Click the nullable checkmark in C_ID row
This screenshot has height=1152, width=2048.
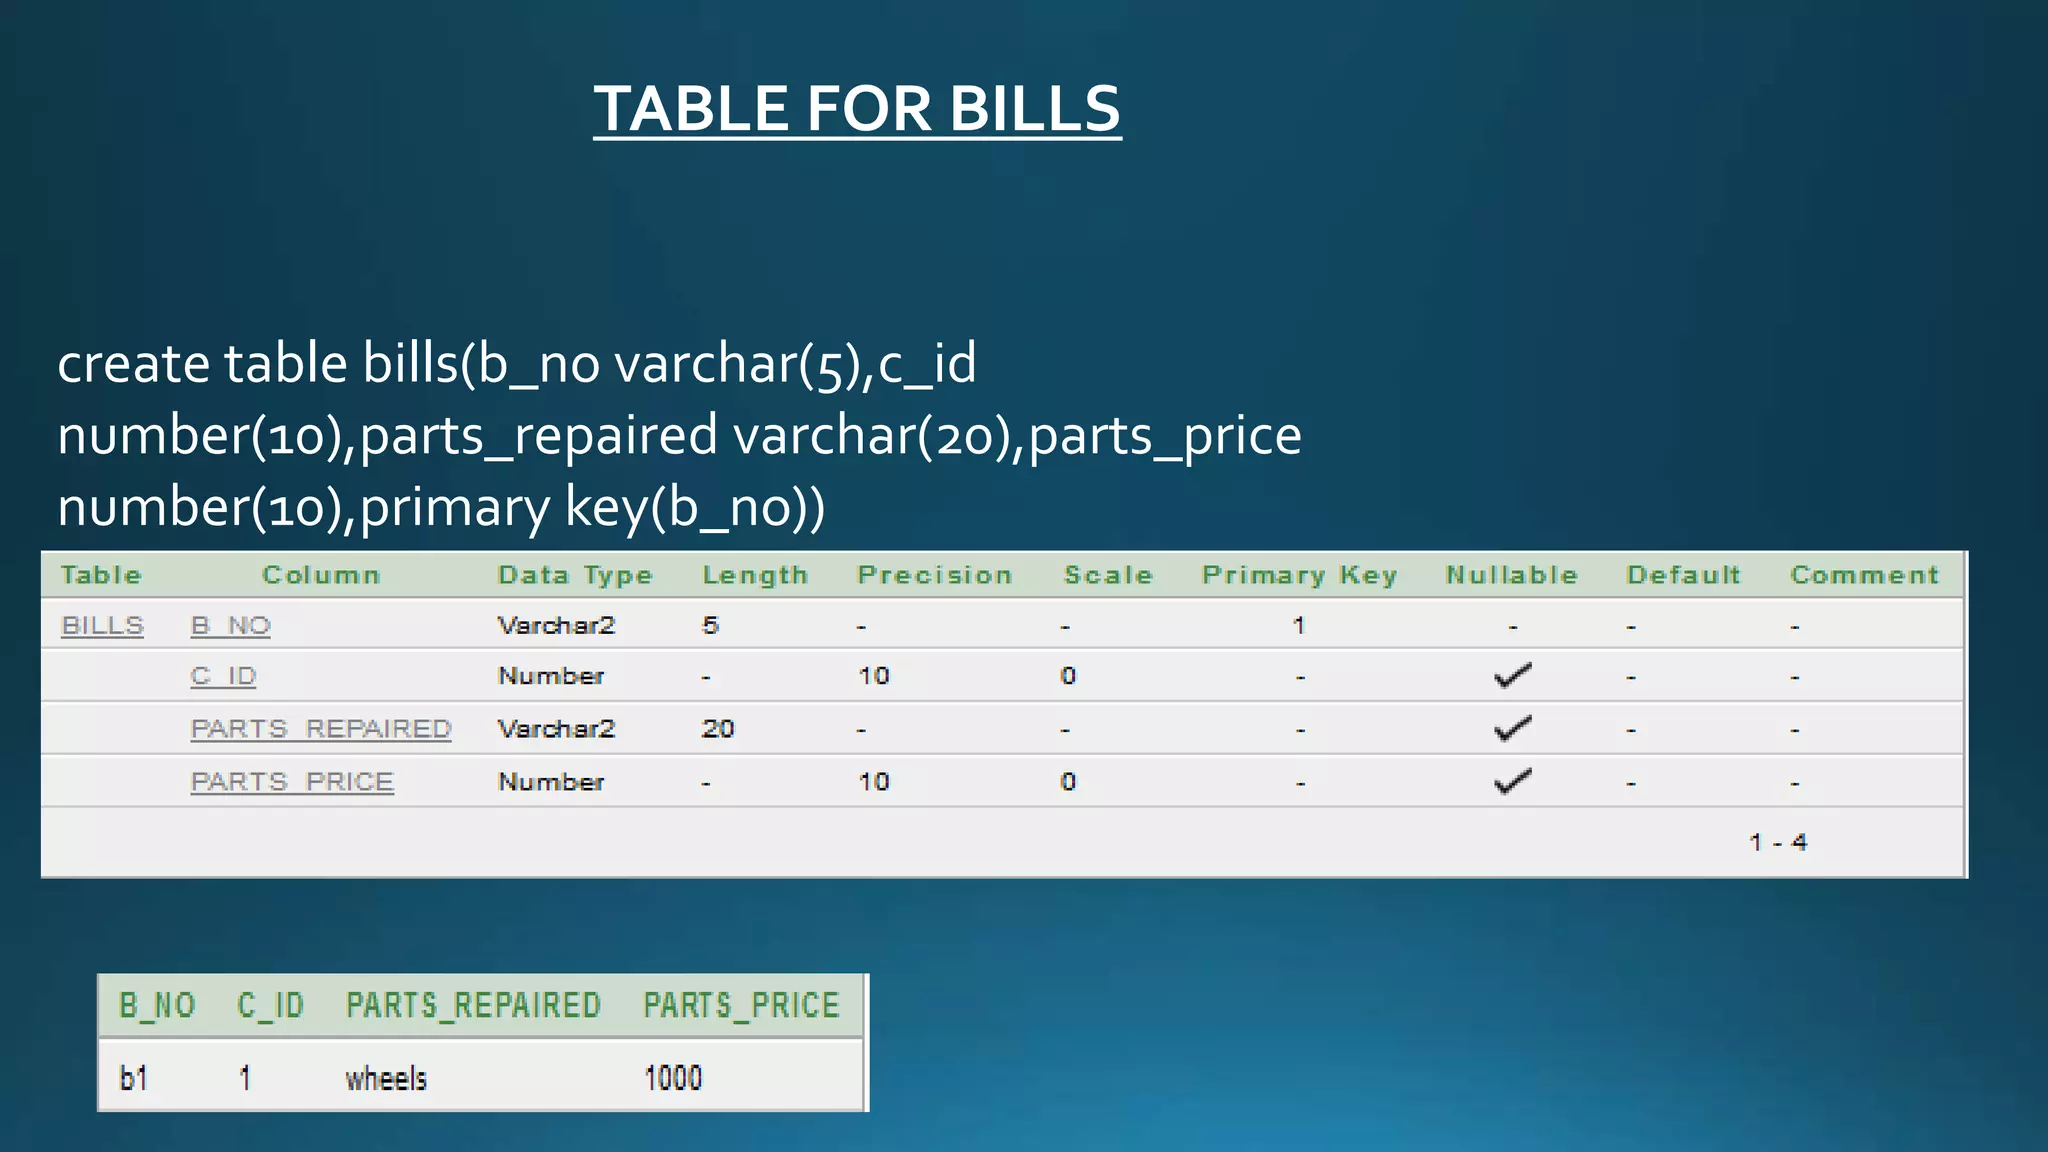1512,676
